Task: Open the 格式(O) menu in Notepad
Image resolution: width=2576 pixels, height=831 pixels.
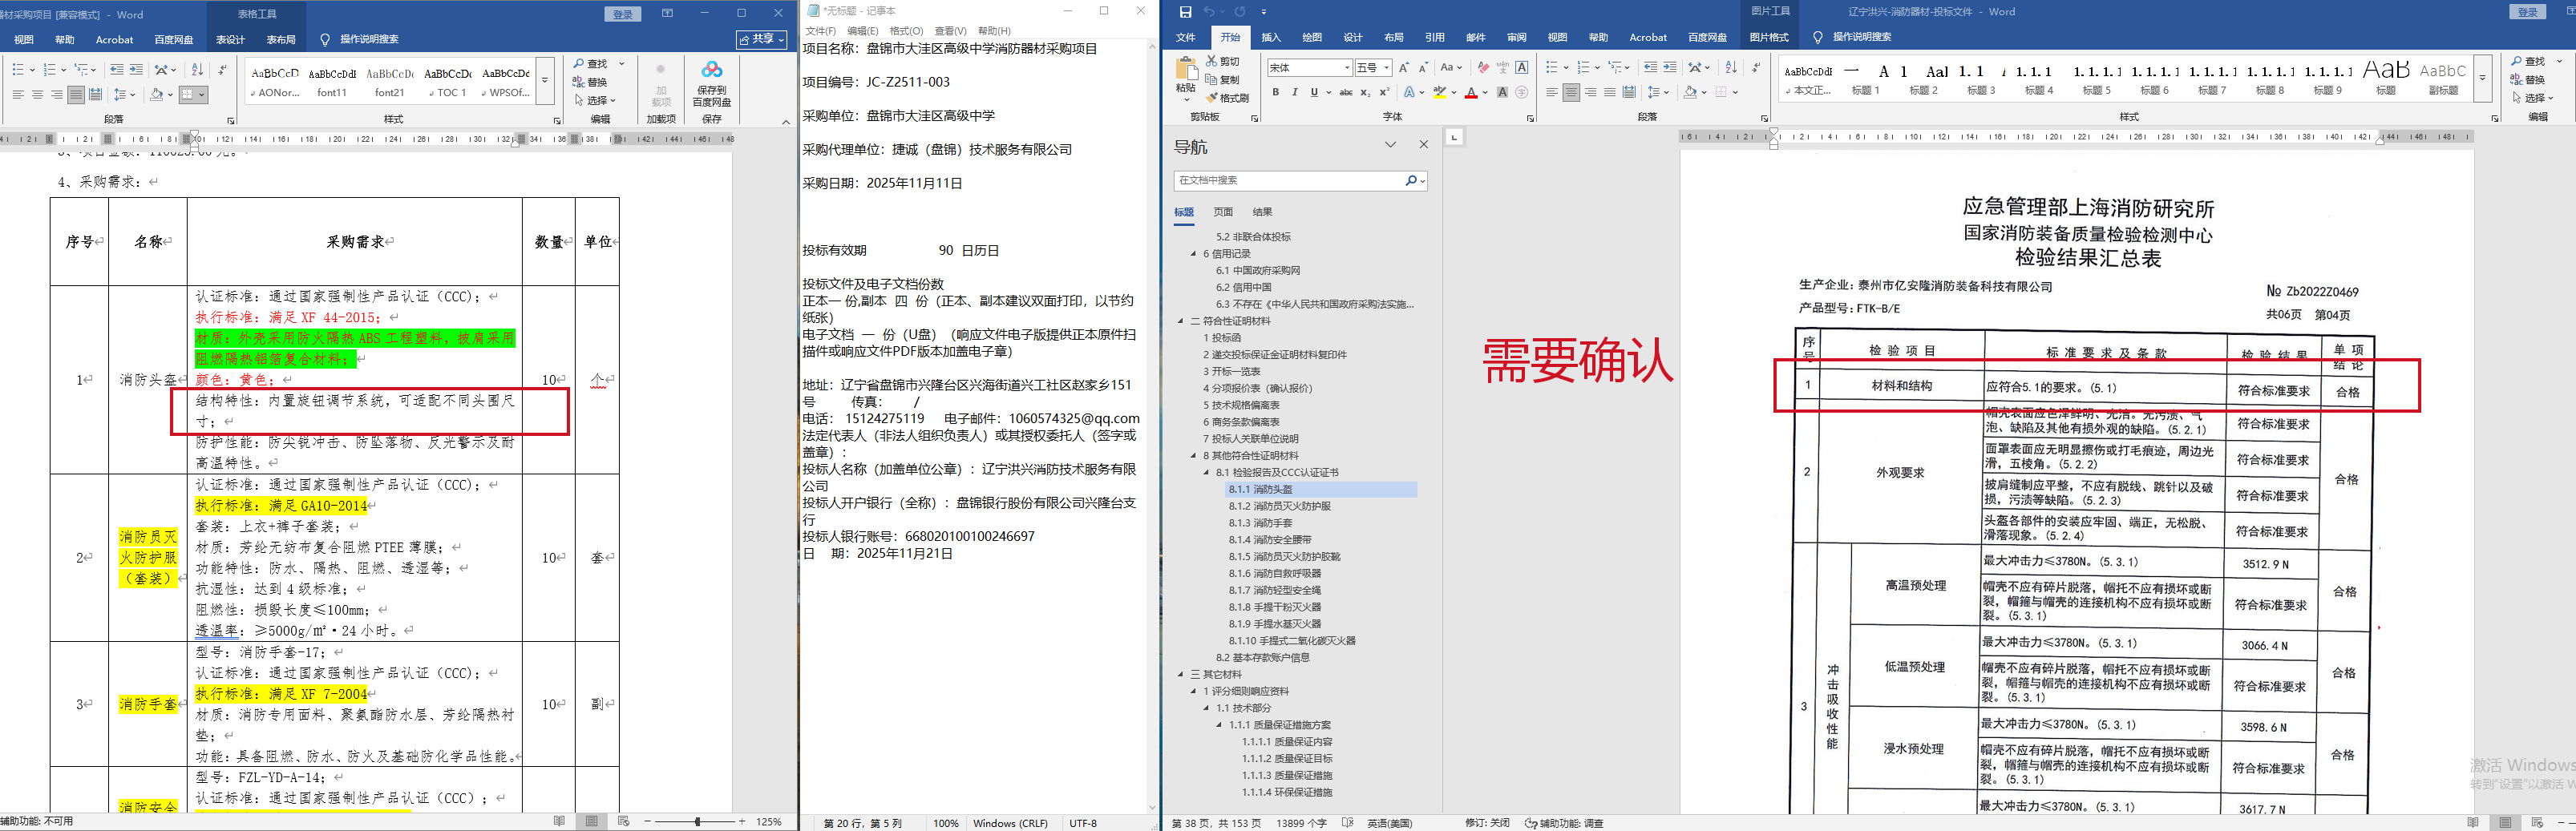Action: 906,31
